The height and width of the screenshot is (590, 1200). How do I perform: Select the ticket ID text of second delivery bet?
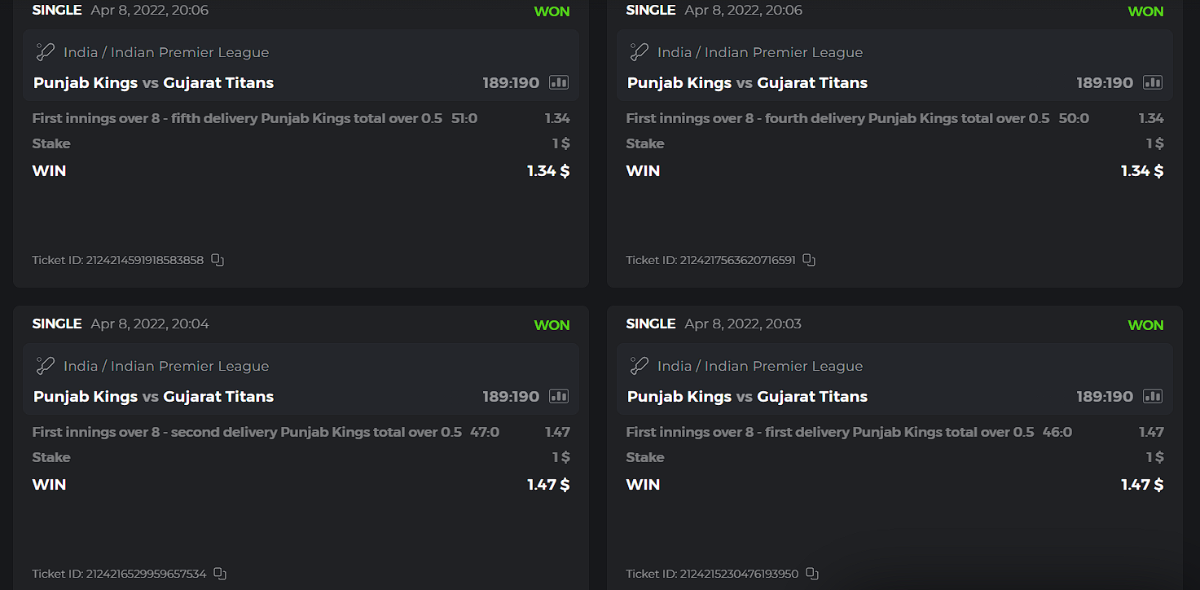tap(118, 574)
